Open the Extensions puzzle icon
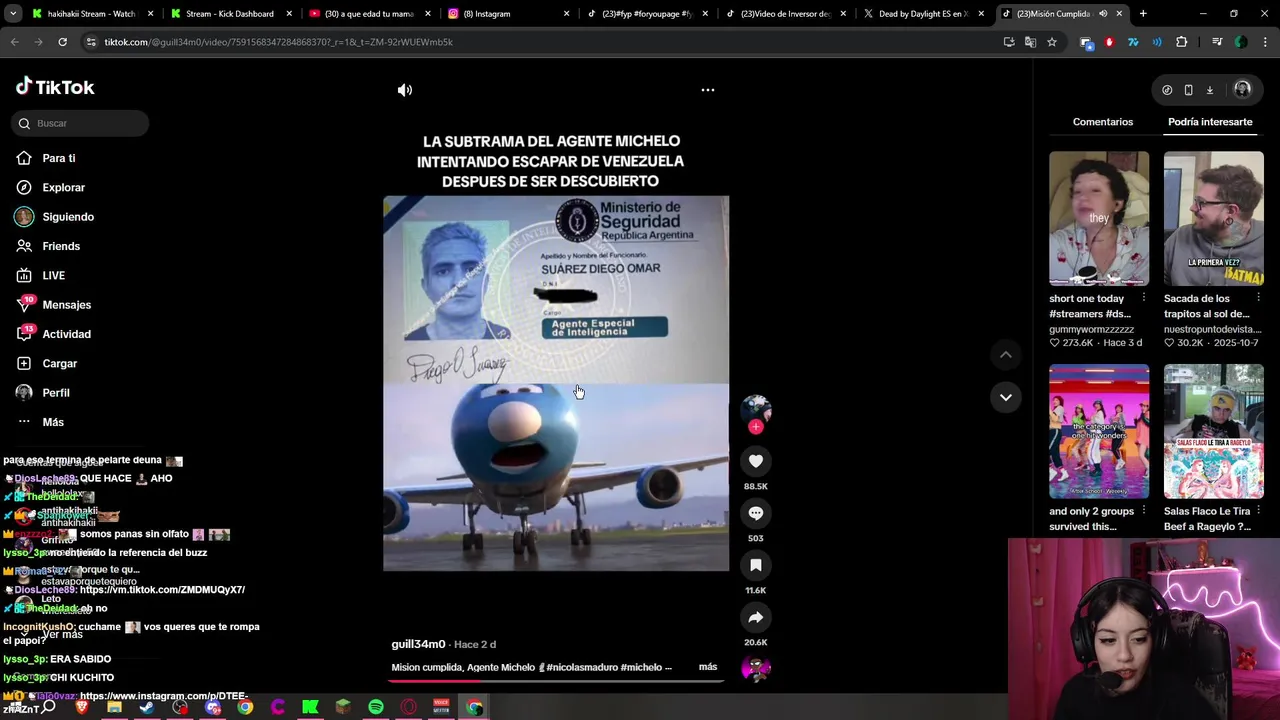The width and height of the screenshot is (1280, 720). pos(1181,42)
